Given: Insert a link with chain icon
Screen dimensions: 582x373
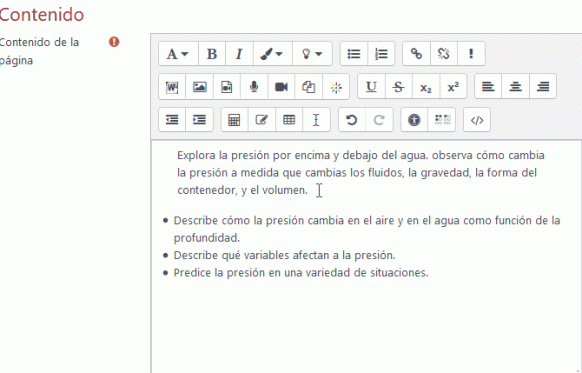Looking at the screenshot, I should (416, 54).
